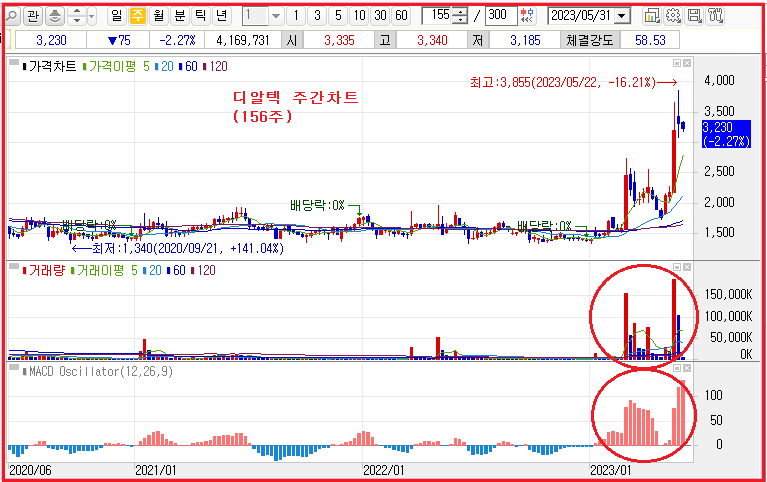Click the save diskette icon in toolbar

coord(694,16)
